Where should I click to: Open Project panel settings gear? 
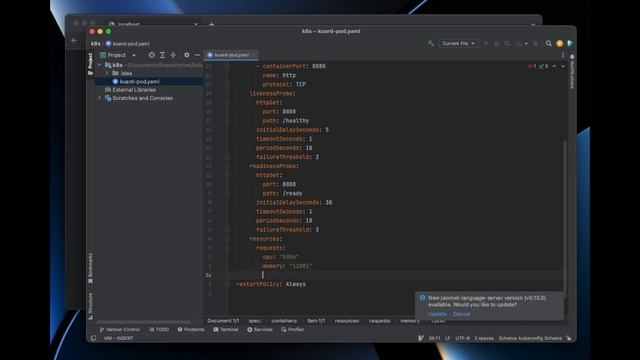click(187, 55)
